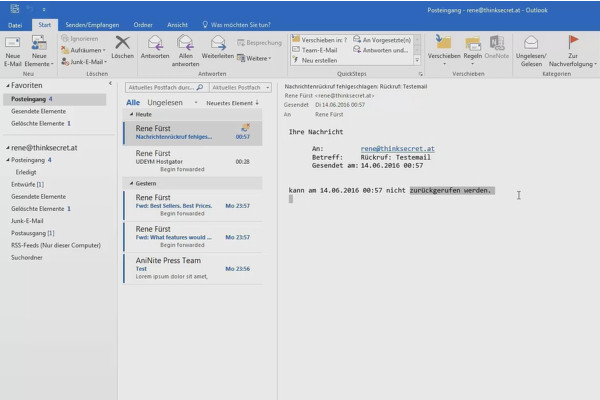Open the Neue Elemente menu
The height and width of the screenshot is (400, 600).
[39, 51]
